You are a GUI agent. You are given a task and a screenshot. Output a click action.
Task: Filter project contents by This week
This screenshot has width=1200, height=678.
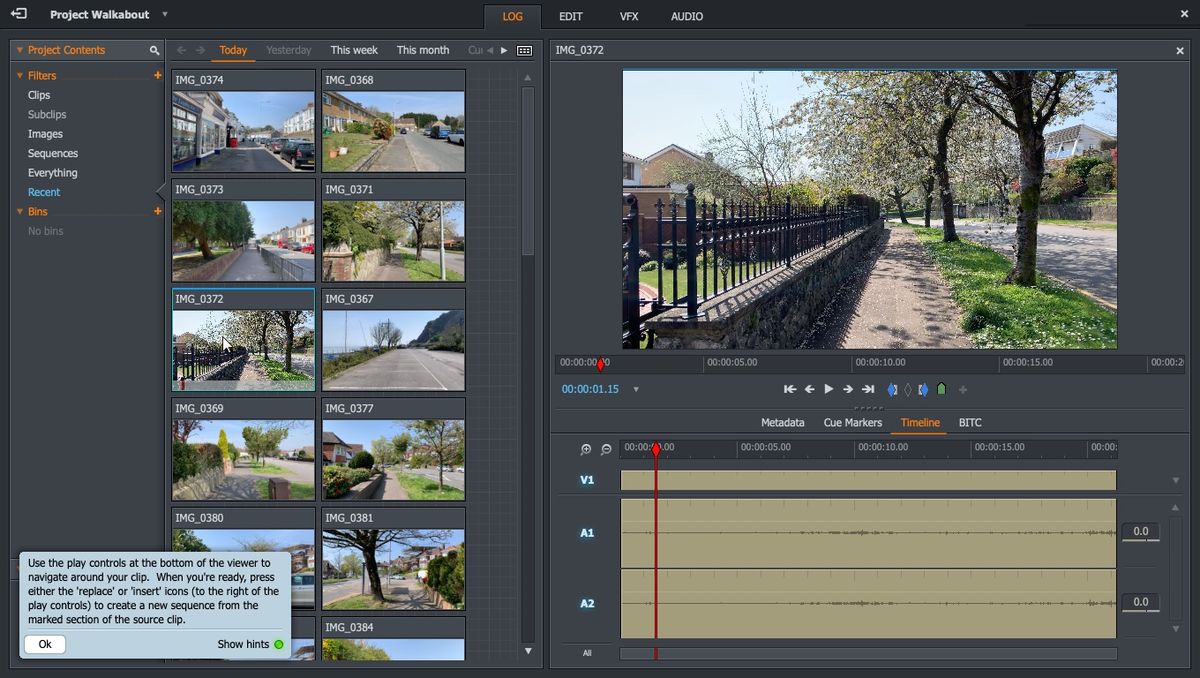(x=354, y=49)
